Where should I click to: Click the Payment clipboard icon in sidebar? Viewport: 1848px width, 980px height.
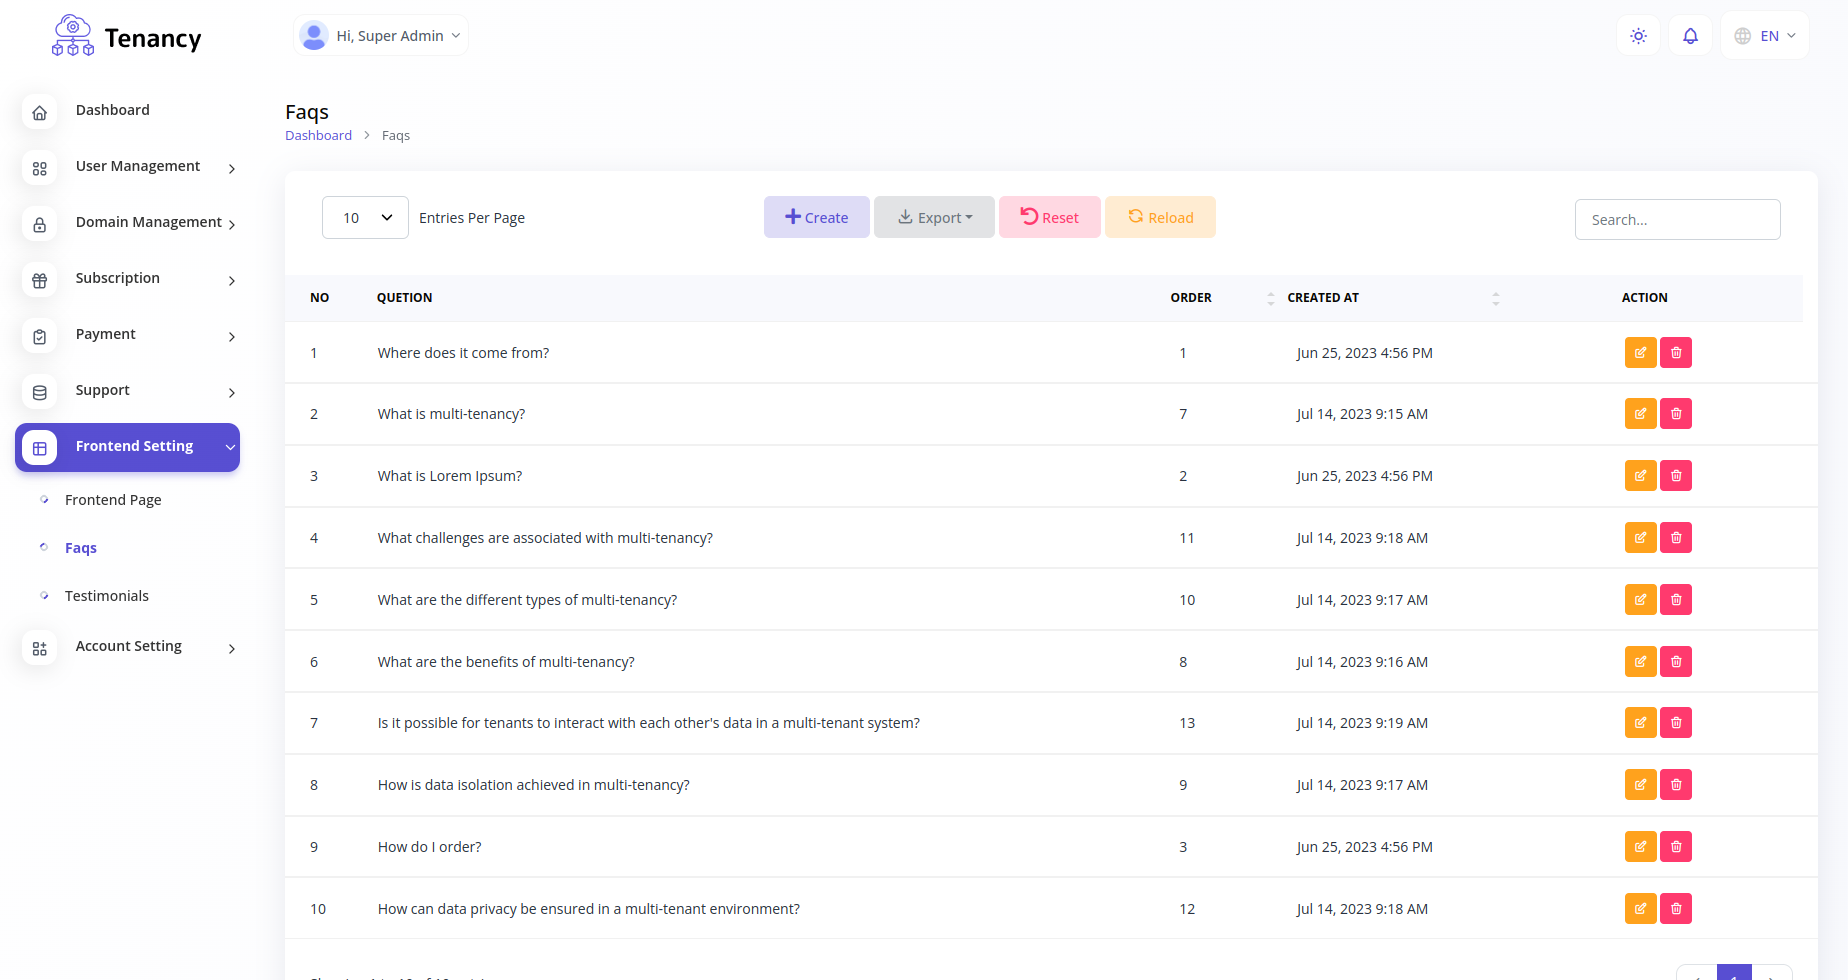point(40,336)
